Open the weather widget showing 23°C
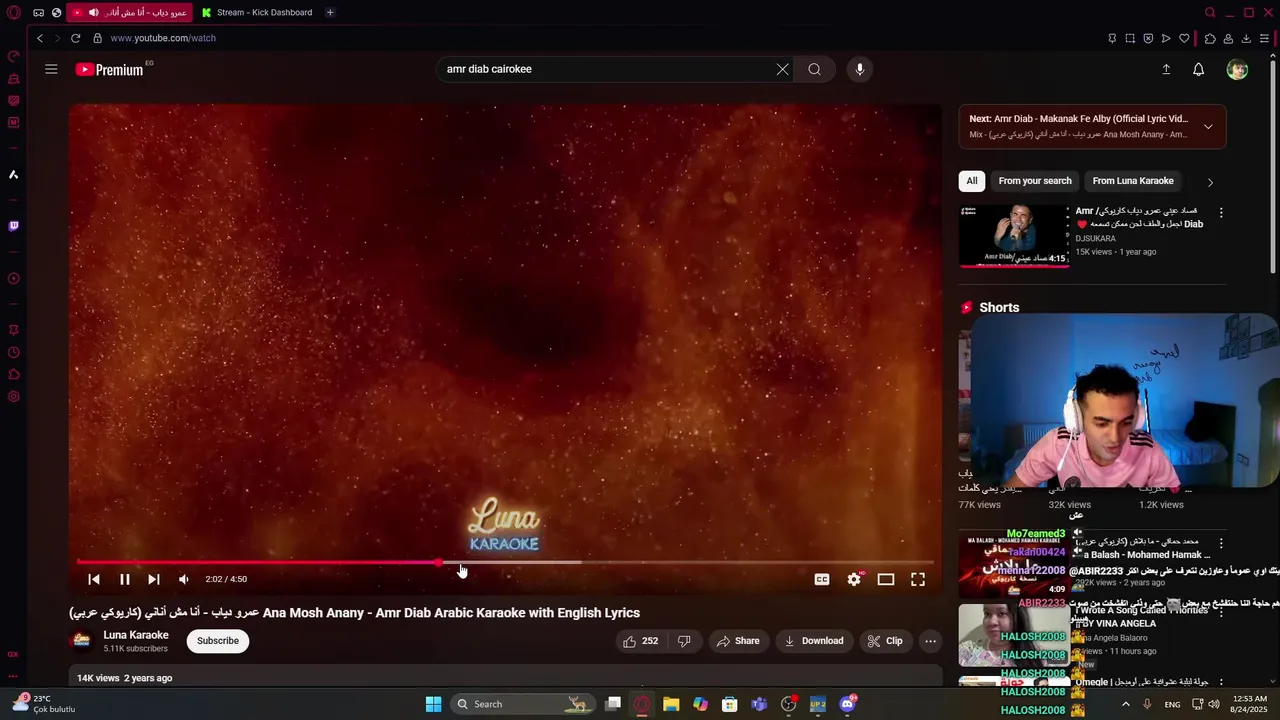Viewport: 1280px width, 720px height. [42, 704]
